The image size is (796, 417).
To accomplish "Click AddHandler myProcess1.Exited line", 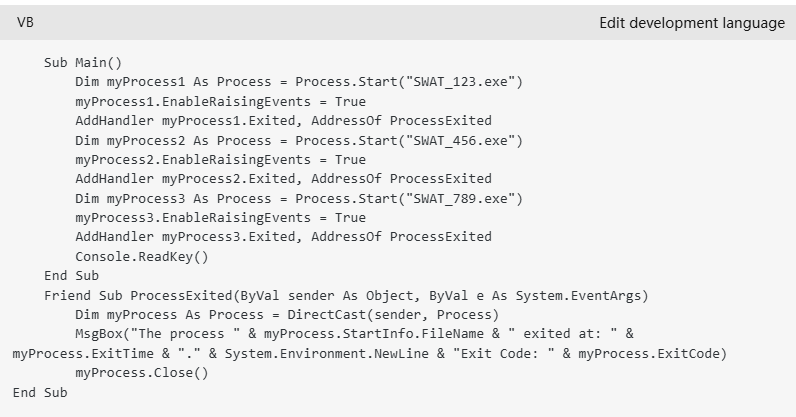I will 283,121.
